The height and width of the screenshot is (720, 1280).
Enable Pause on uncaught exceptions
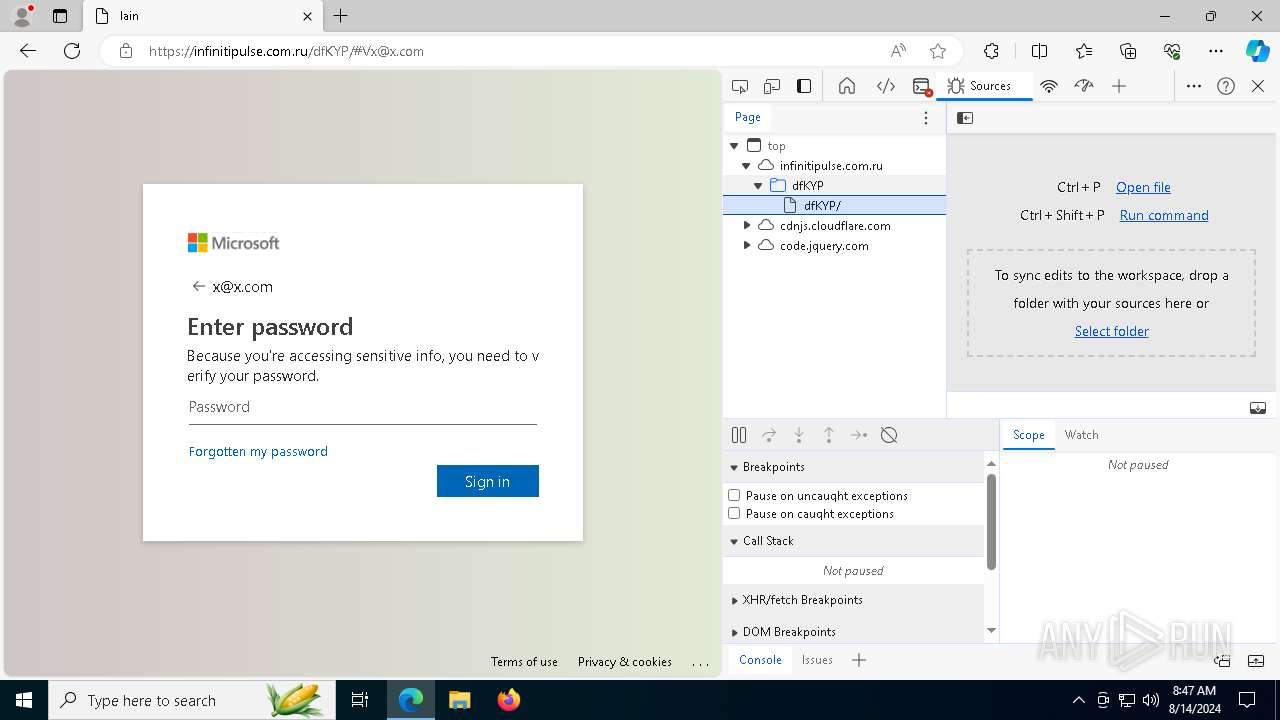tap(734, 495)
